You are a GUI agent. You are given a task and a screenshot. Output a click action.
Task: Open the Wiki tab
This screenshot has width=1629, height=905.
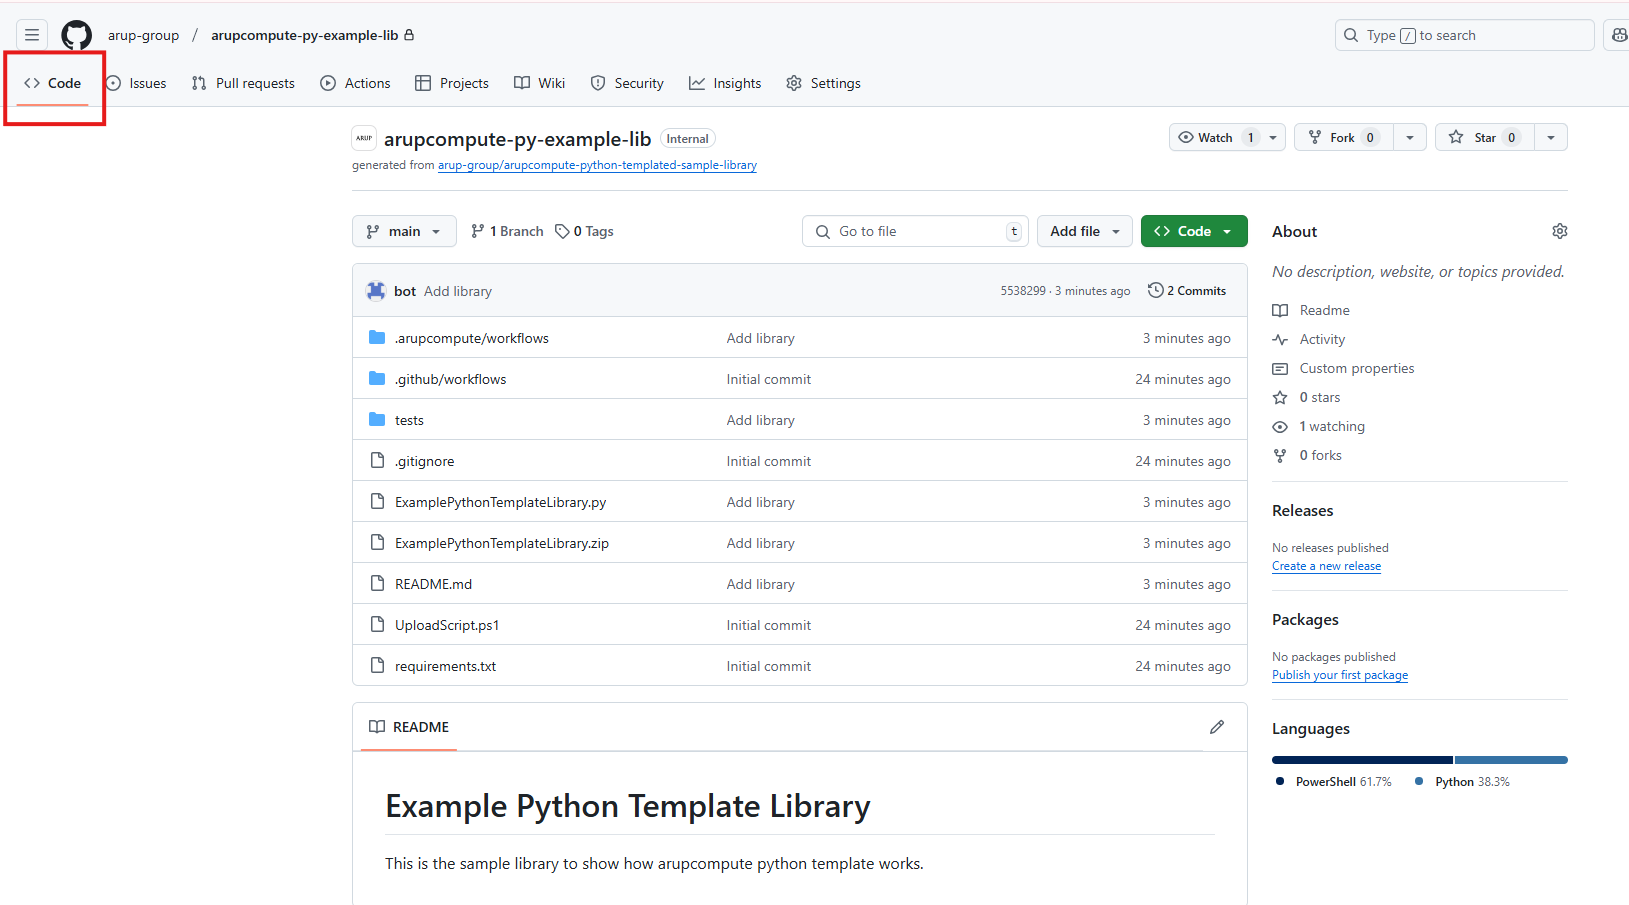coord(540,83)
